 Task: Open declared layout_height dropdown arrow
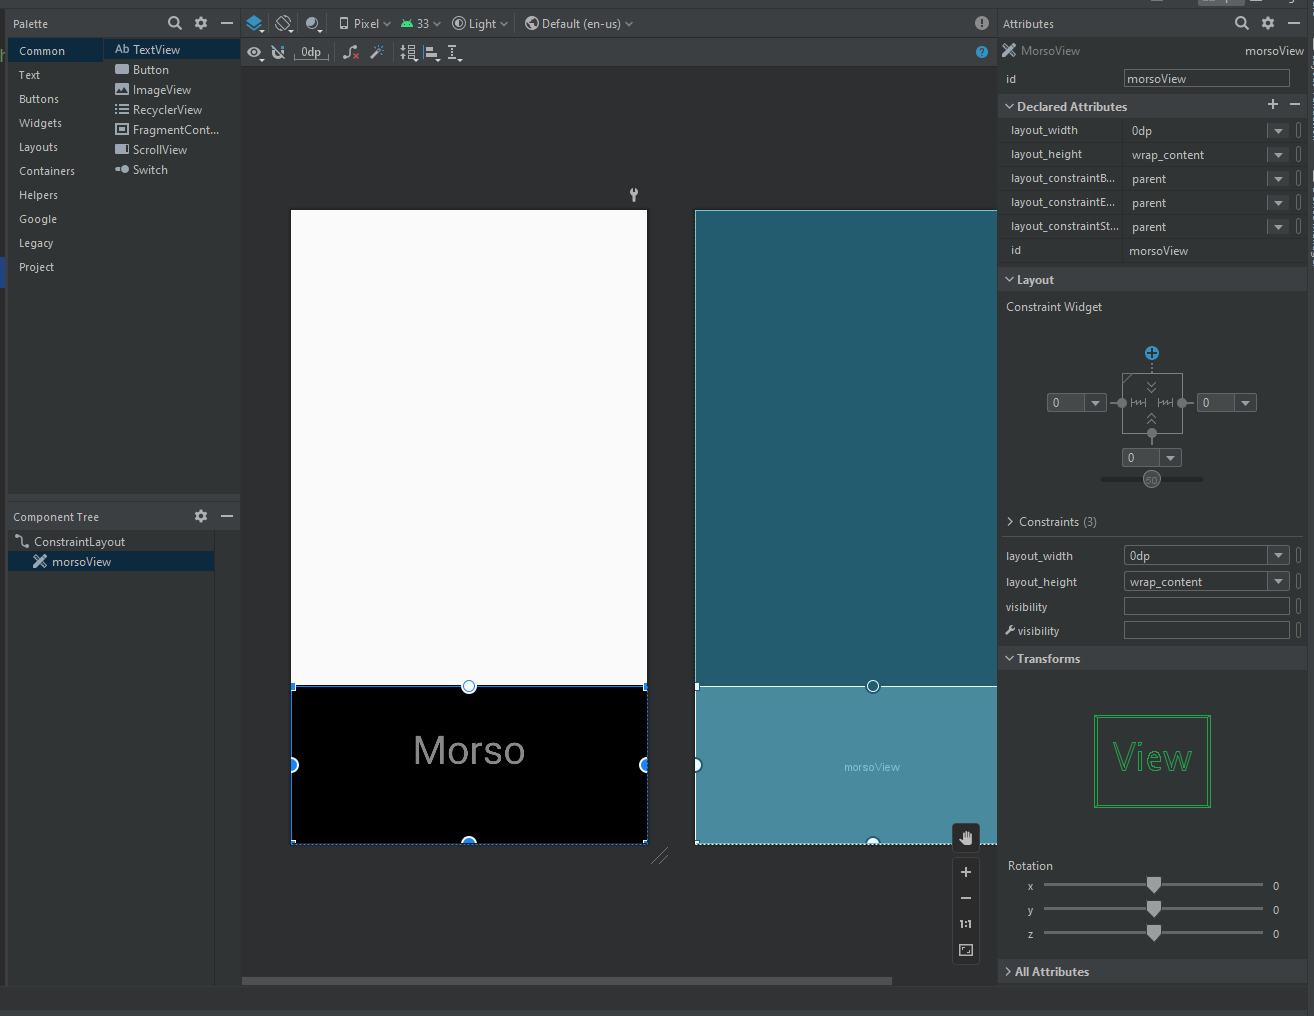1278,155
